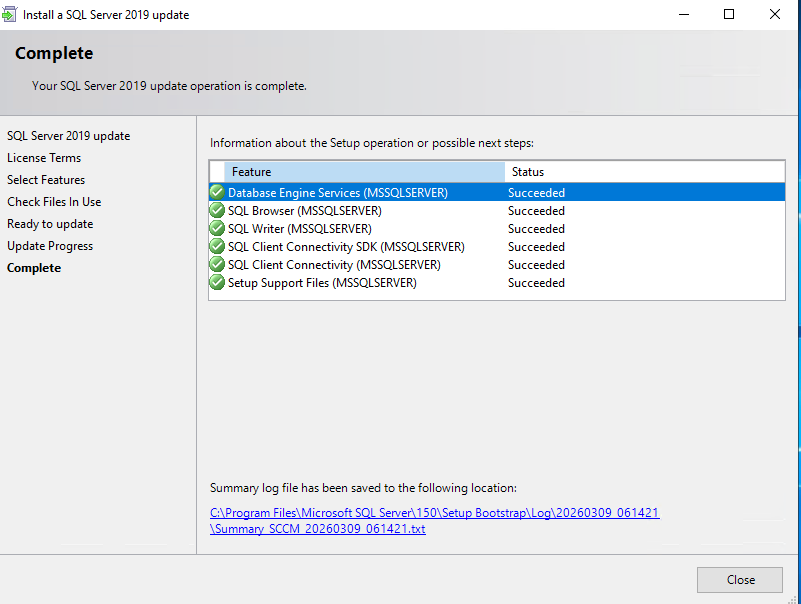Minimize the SQL Server update window
The width and height of the screenshot is (801, 604).
tap(683, 14)
